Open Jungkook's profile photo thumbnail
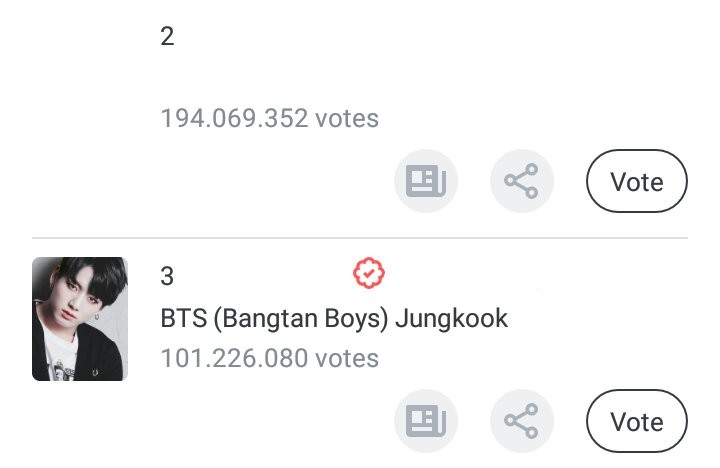Viewport: 720px width, 468px height. pos(80,319)
